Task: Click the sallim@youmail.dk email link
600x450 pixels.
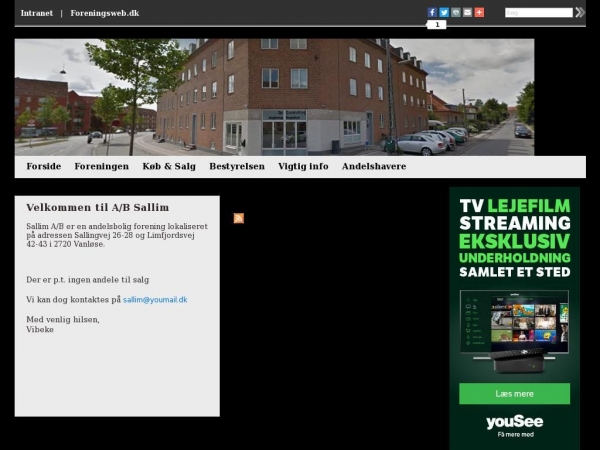Action: (x=155, y=300)
